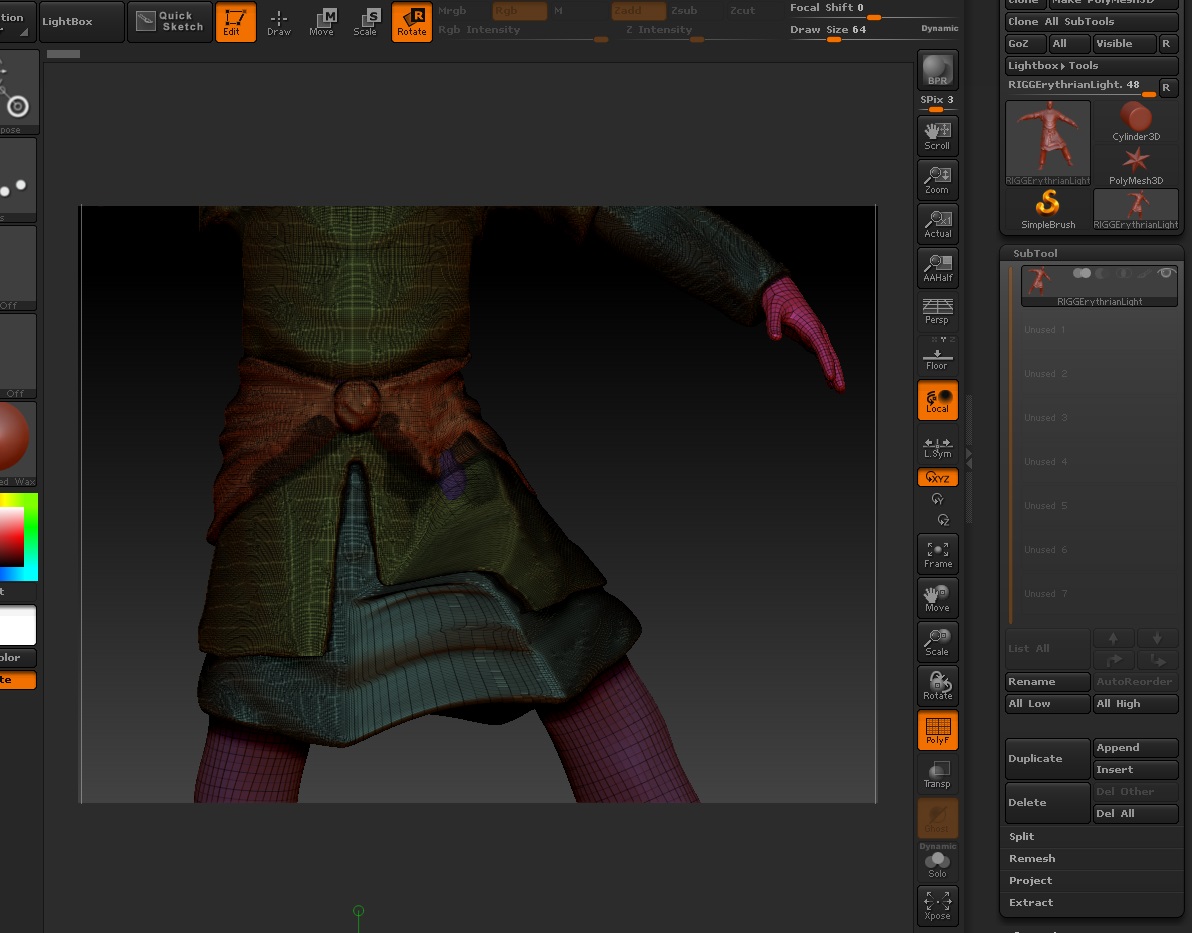1192x933 pixels.
Task: Select the PolyMesh3D star tool
Action: [x=1136, y=166]
